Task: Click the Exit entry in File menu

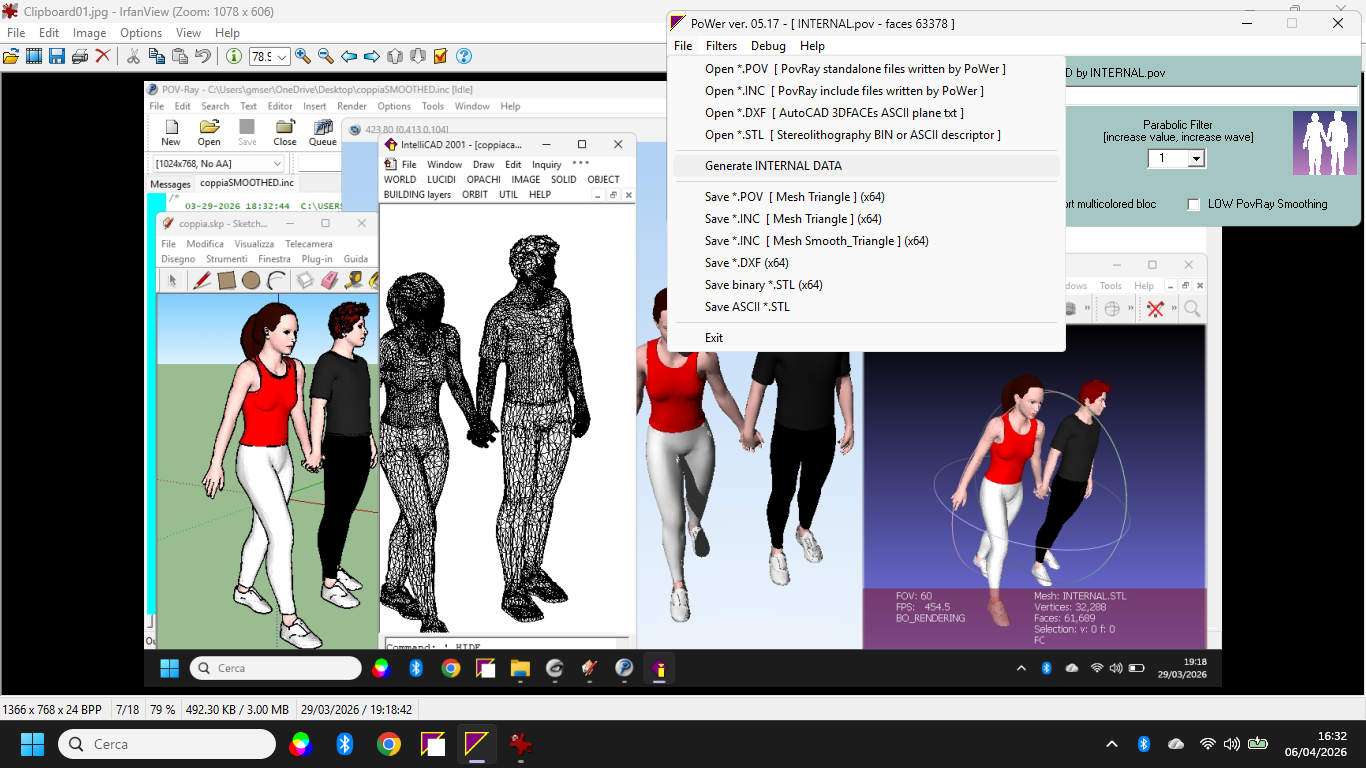Action: [x=714, y=338]
